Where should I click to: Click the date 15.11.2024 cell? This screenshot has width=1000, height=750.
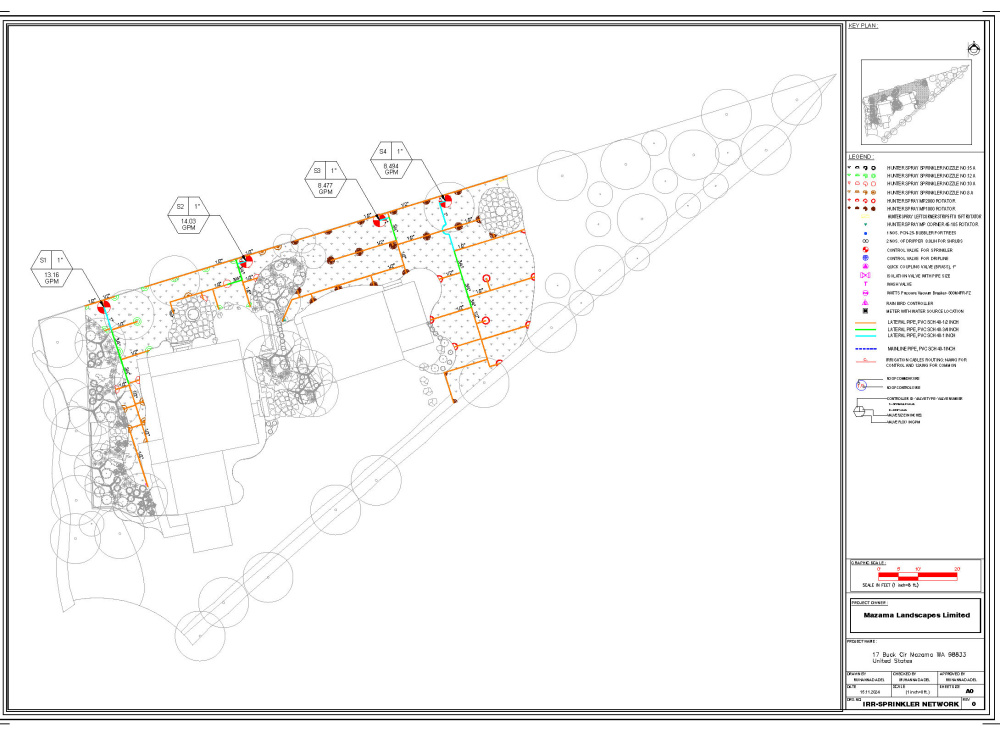click(869, 691)
